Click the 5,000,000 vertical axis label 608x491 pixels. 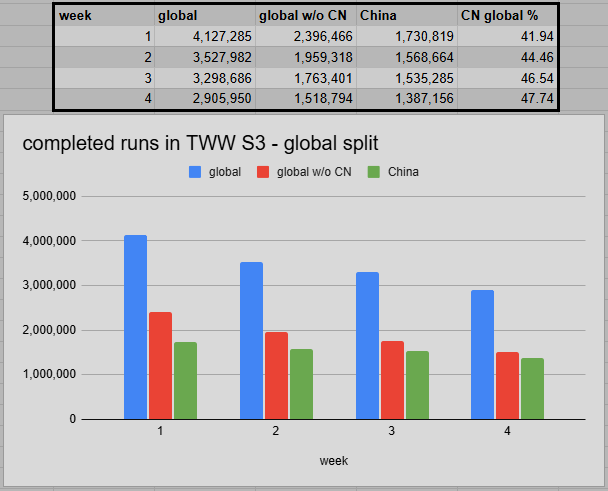pos(49,196)
